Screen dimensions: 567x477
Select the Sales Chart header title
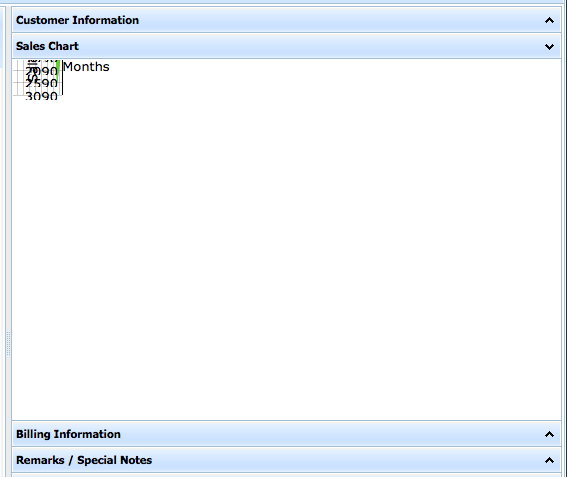tap(47, 46)
